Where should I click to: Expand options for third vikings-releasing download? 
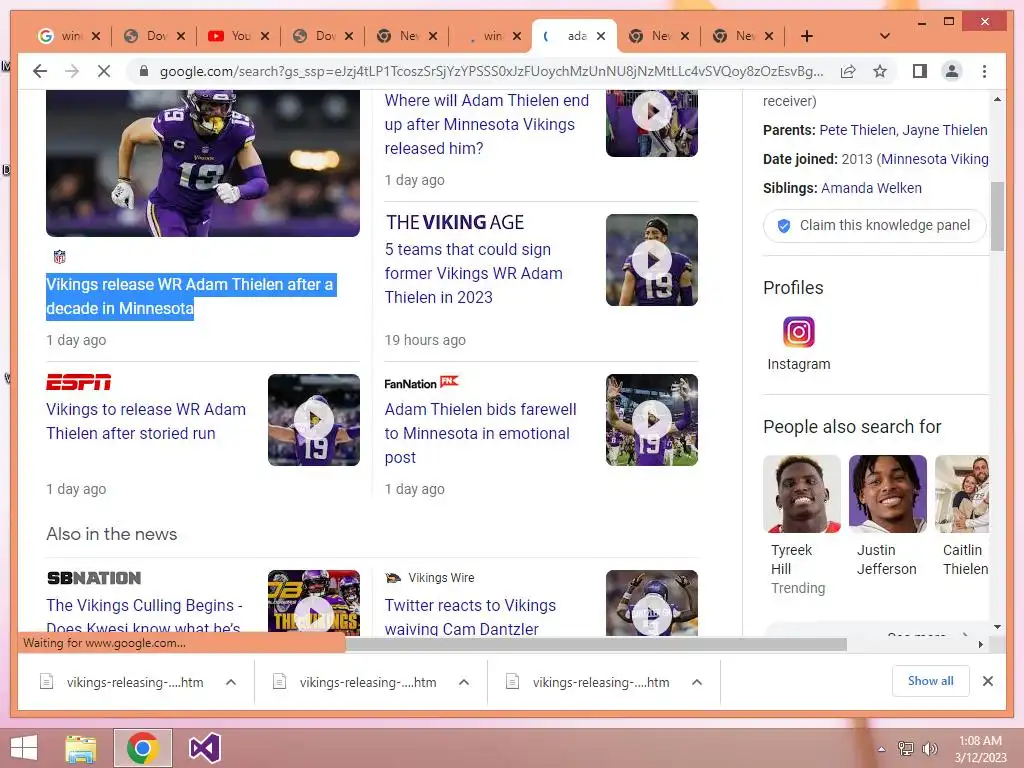[x=697, y=682]
